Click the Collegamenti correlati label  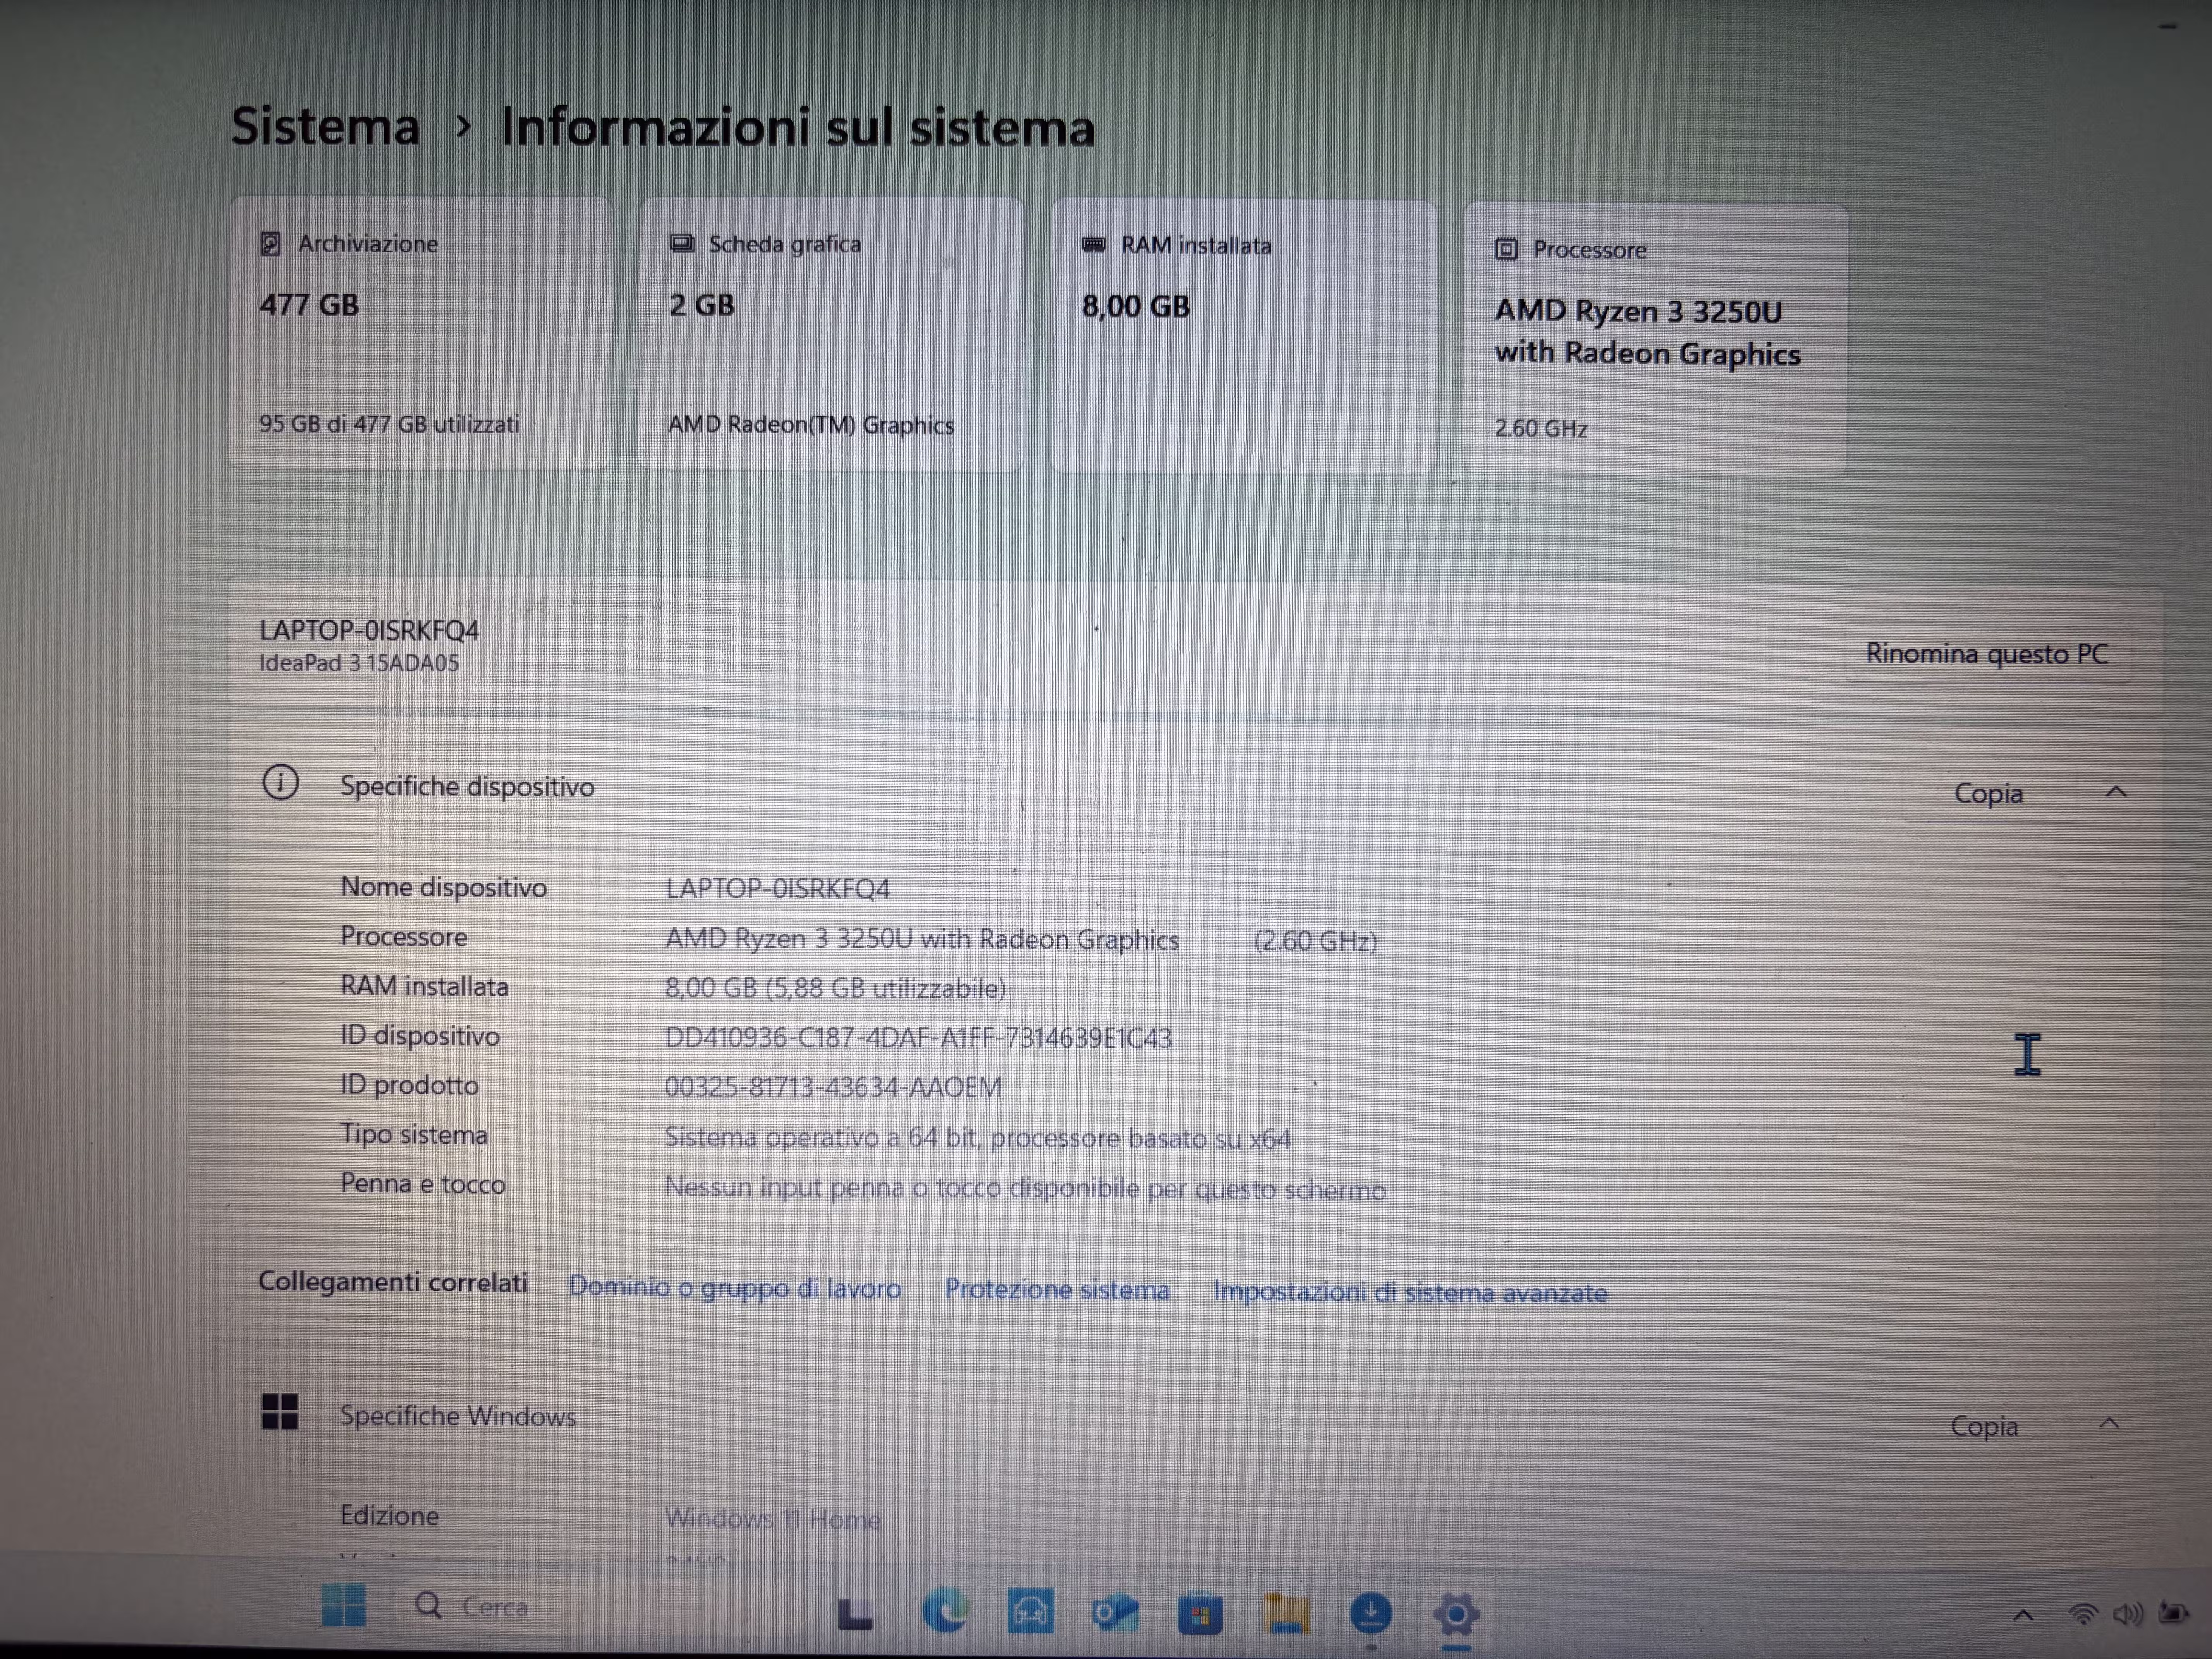click(x=393, y=1282)
